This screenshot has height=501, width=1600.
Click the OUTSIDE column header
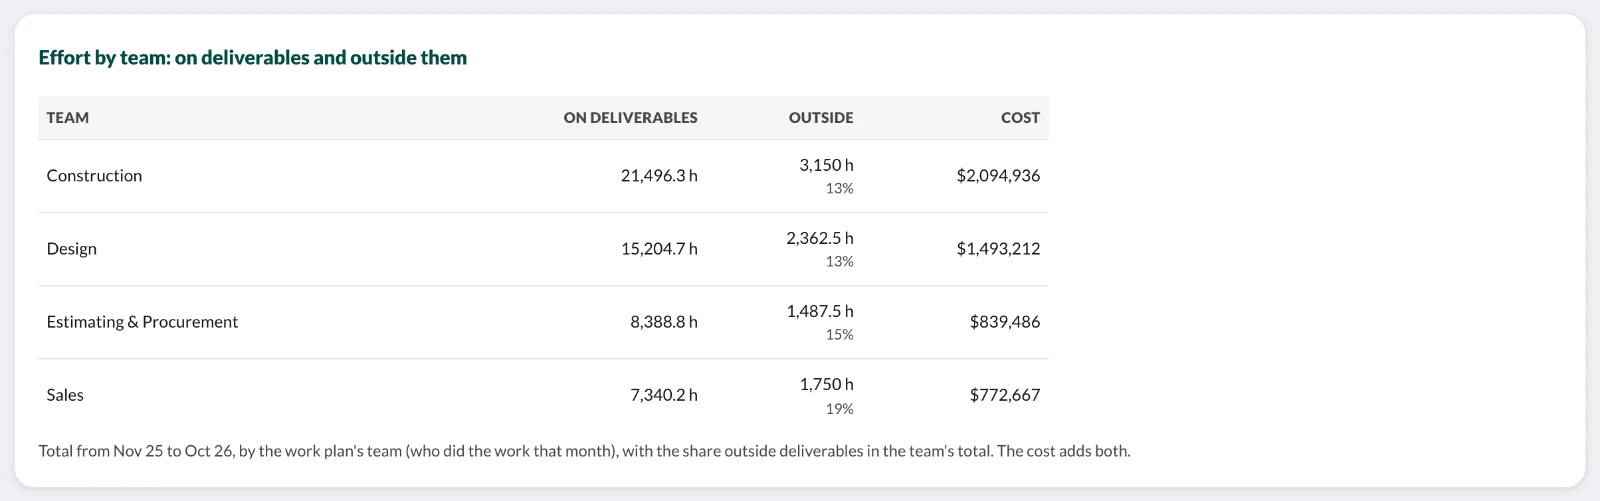tap(821, 118)
